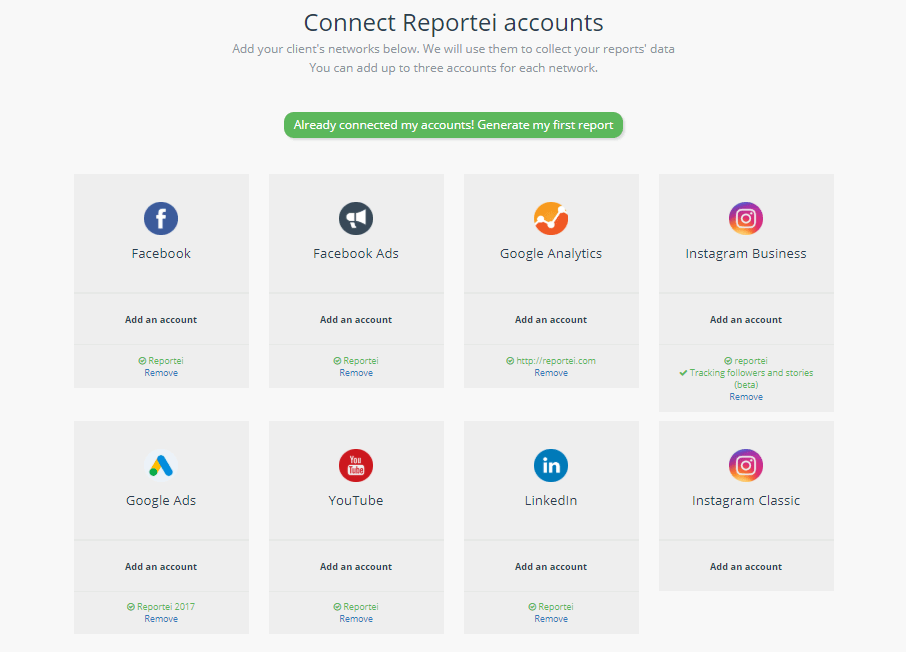
Task: Remove the Reportei account from LinkedIn
Action: pos(551,618)
